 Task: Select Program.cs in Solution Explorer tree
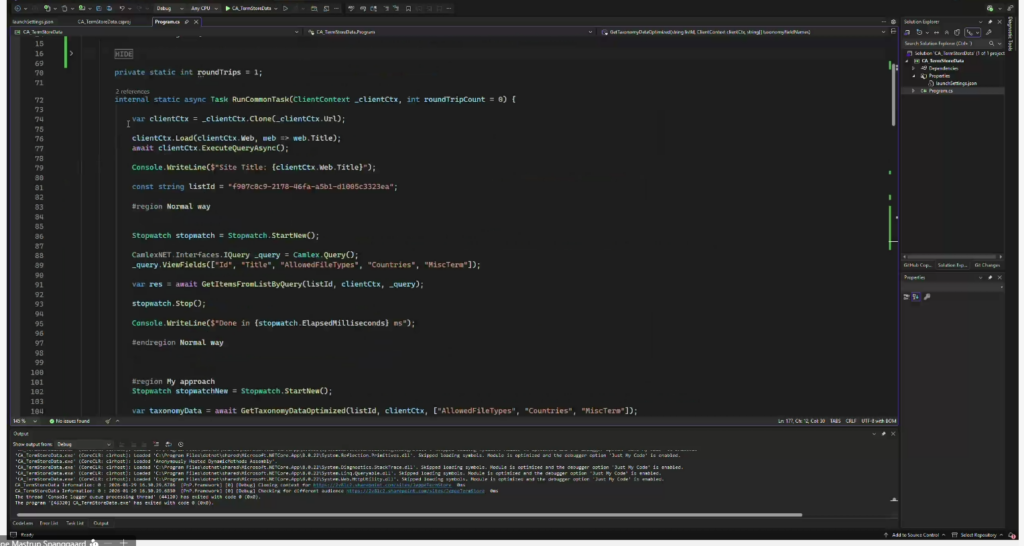pos(941,90)
